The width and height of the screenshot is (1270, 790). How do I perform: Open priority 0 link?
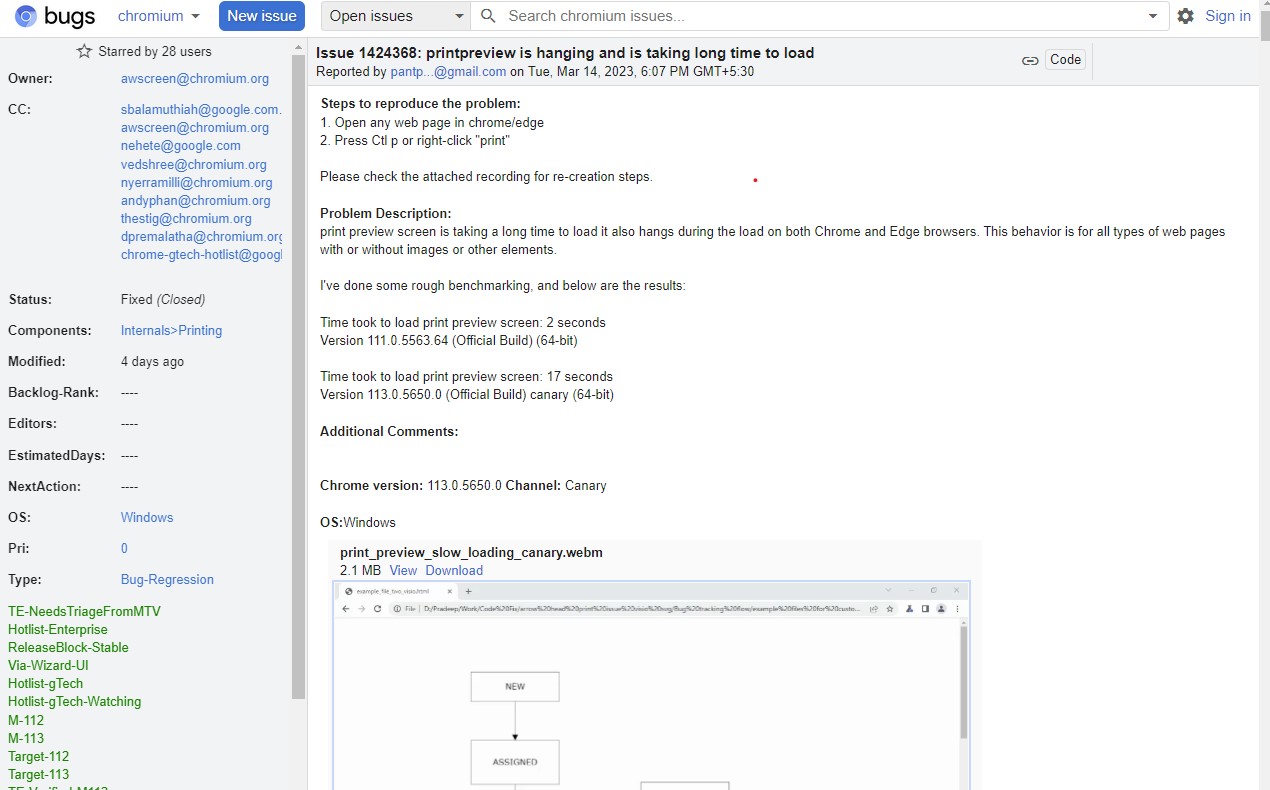point(125,549)
